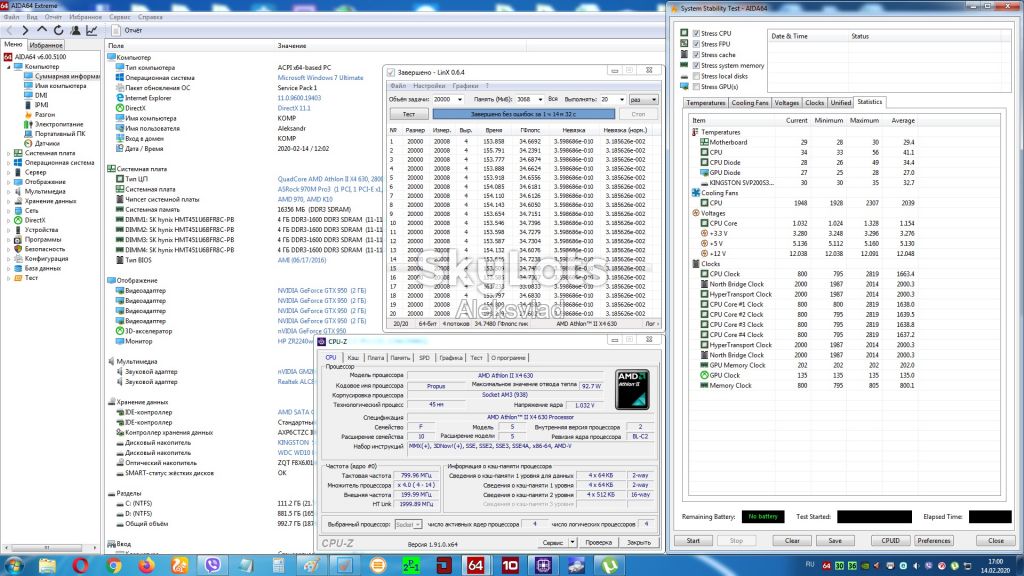1024x576 pixels.
Task: Expand the Тест tree node
Action: click(x=9, y=278)
